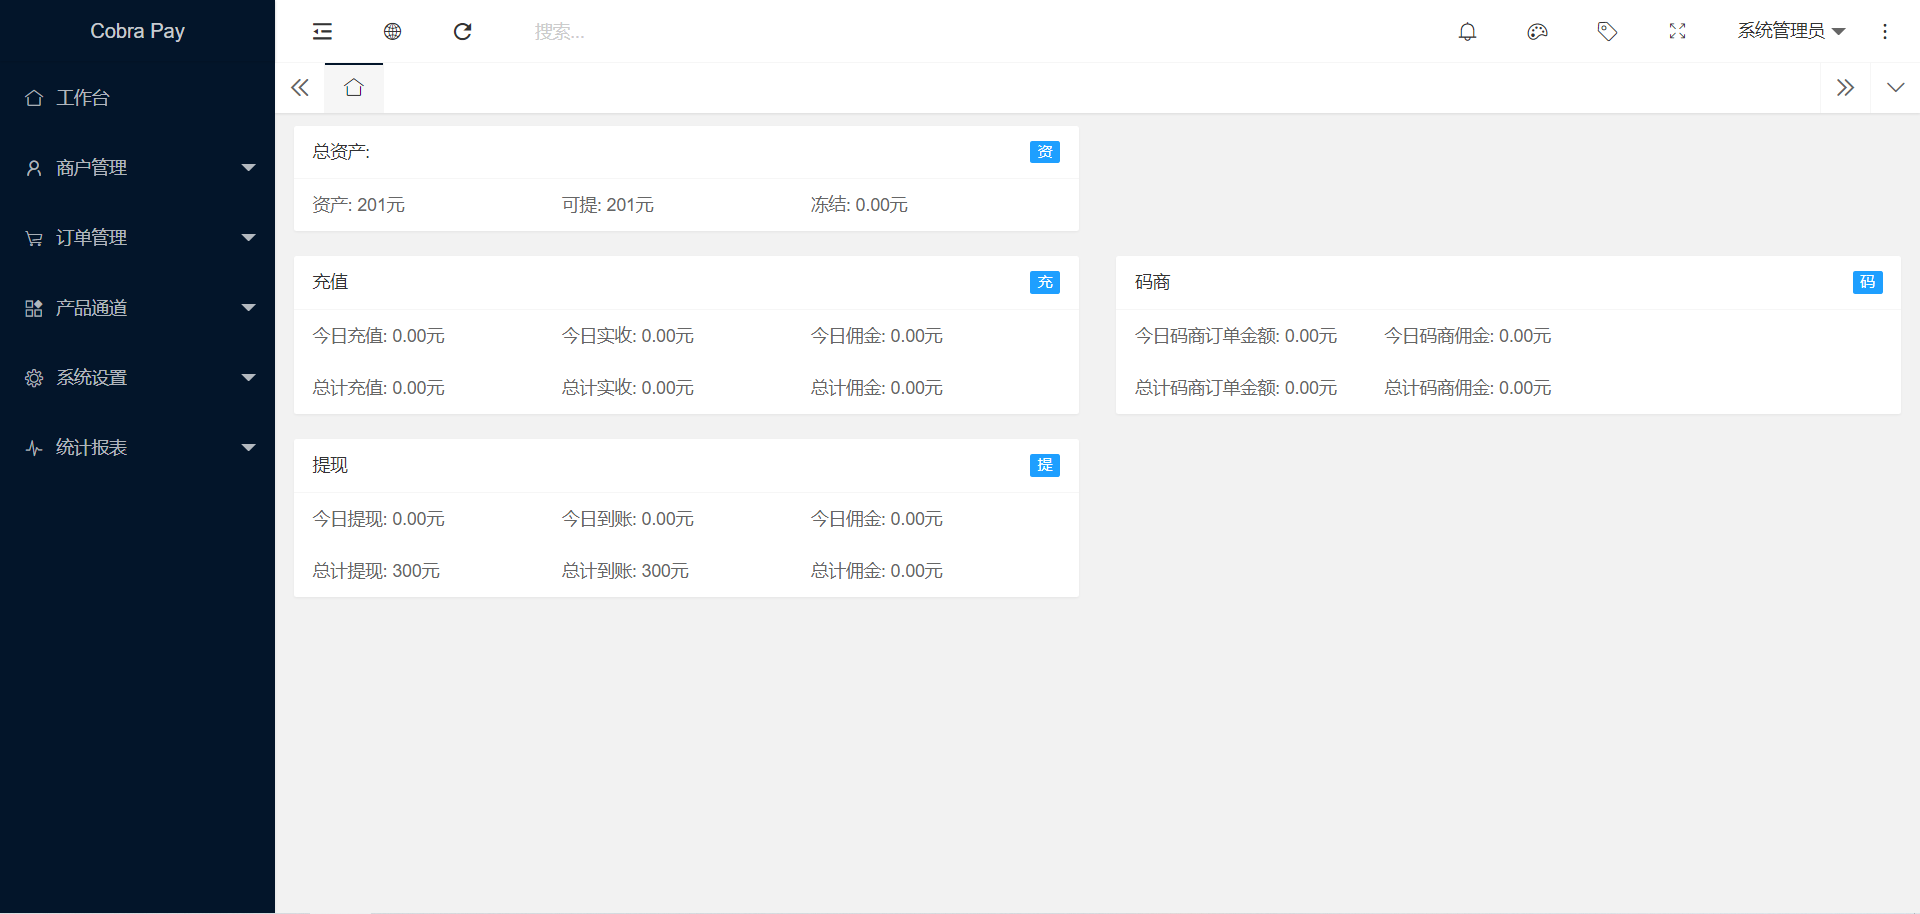
Task: Select 工作台 in the sidebar
Action: (x=83, y=98)
